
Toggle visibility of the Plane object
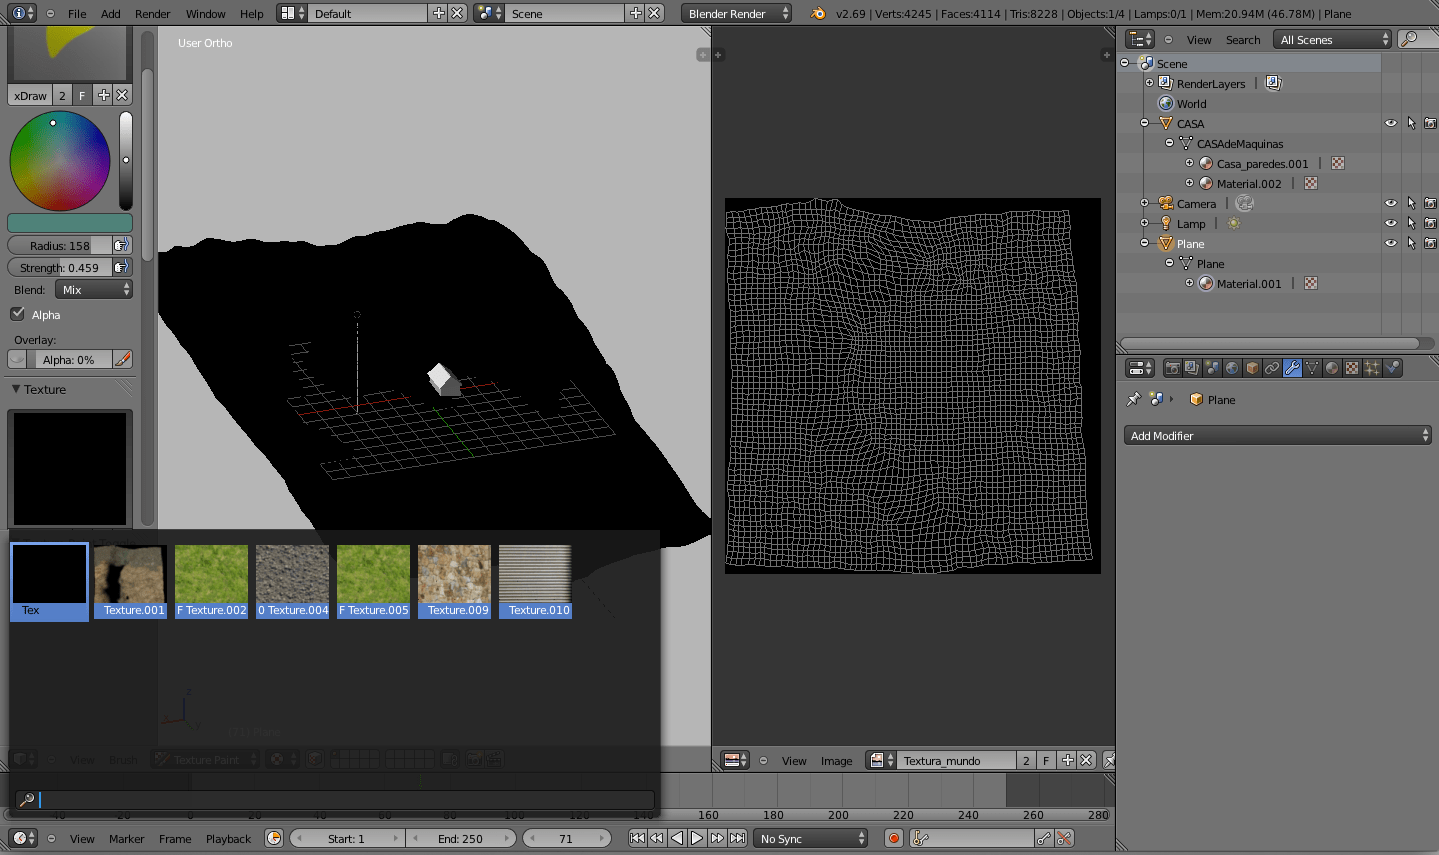pyautogui.click(x=1391, y=243)
